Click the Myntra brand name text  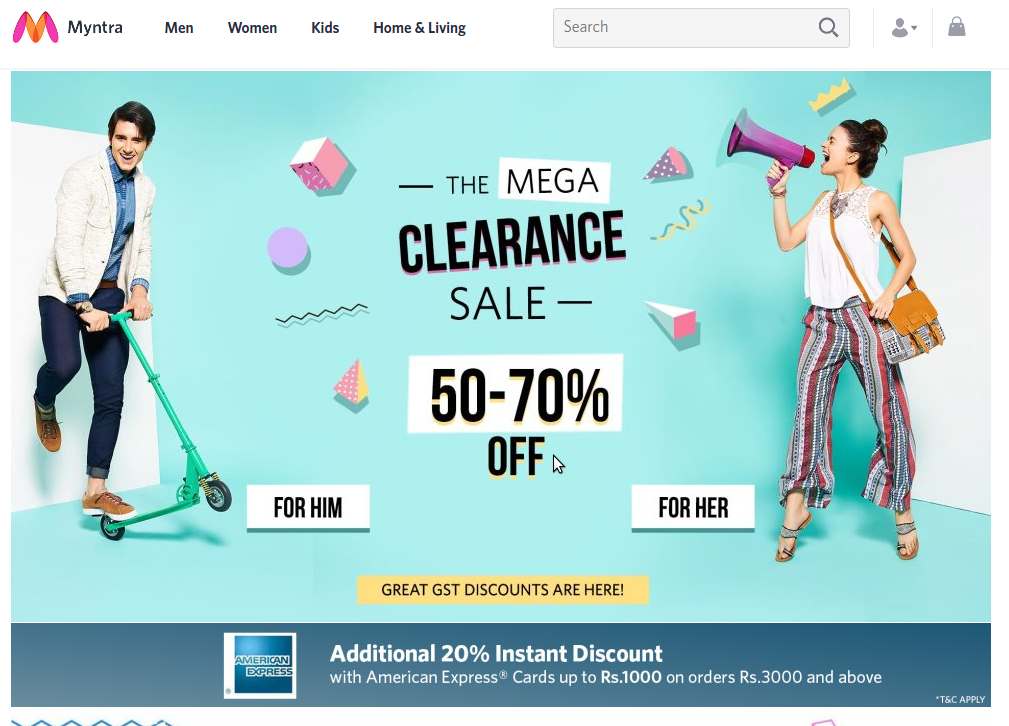95,28
